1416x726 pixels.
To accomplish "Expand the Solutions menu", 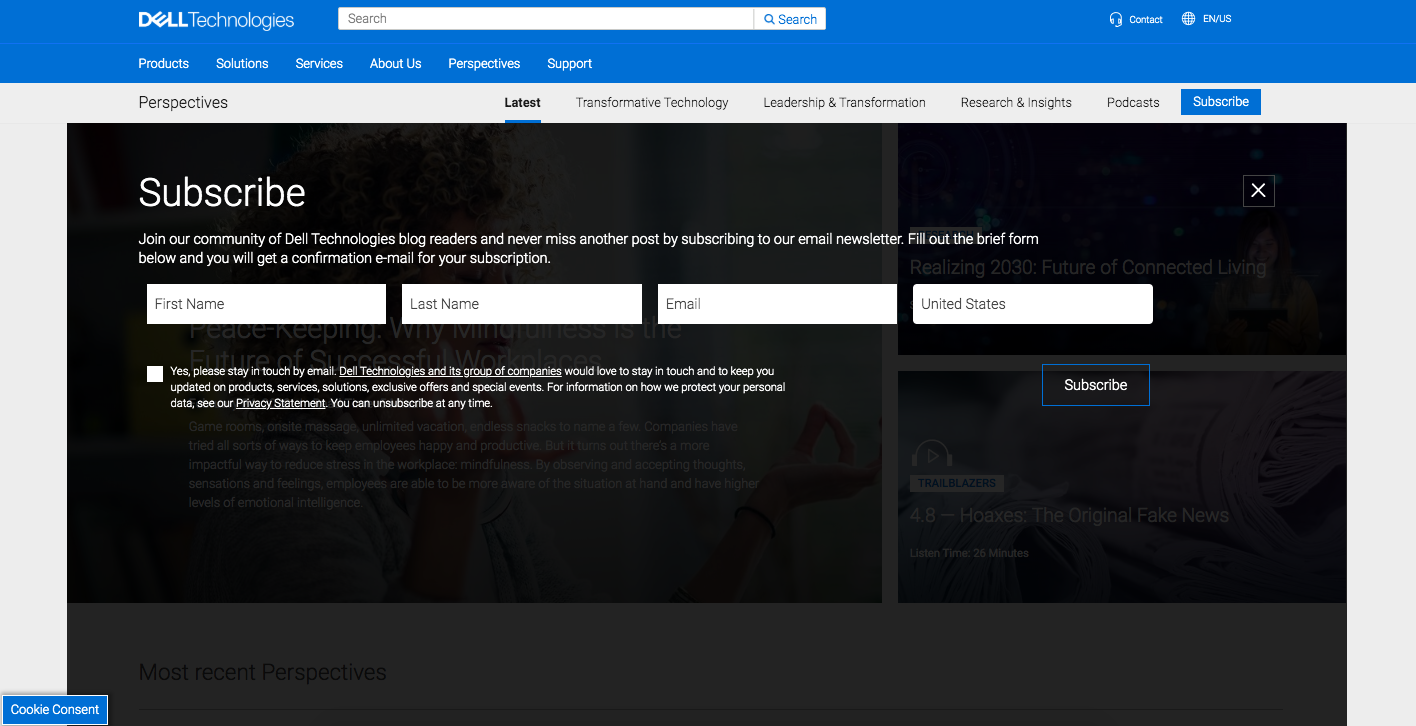I will point(242,63).
